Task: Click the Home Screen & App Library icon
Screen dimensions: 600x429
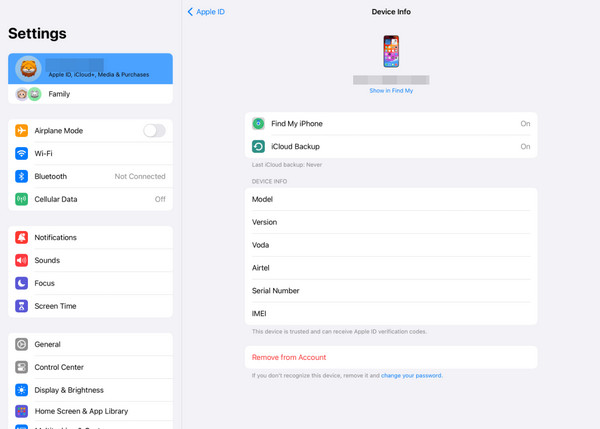Action: click(x=21, y=411)
